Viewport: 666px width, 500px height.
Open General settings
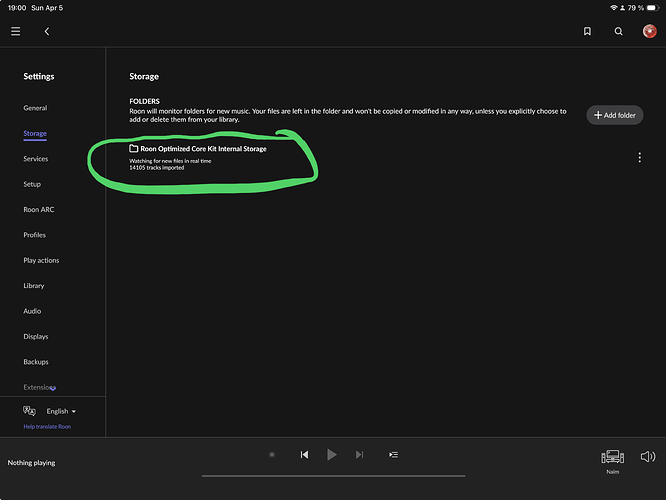click(x=35, y=108)
